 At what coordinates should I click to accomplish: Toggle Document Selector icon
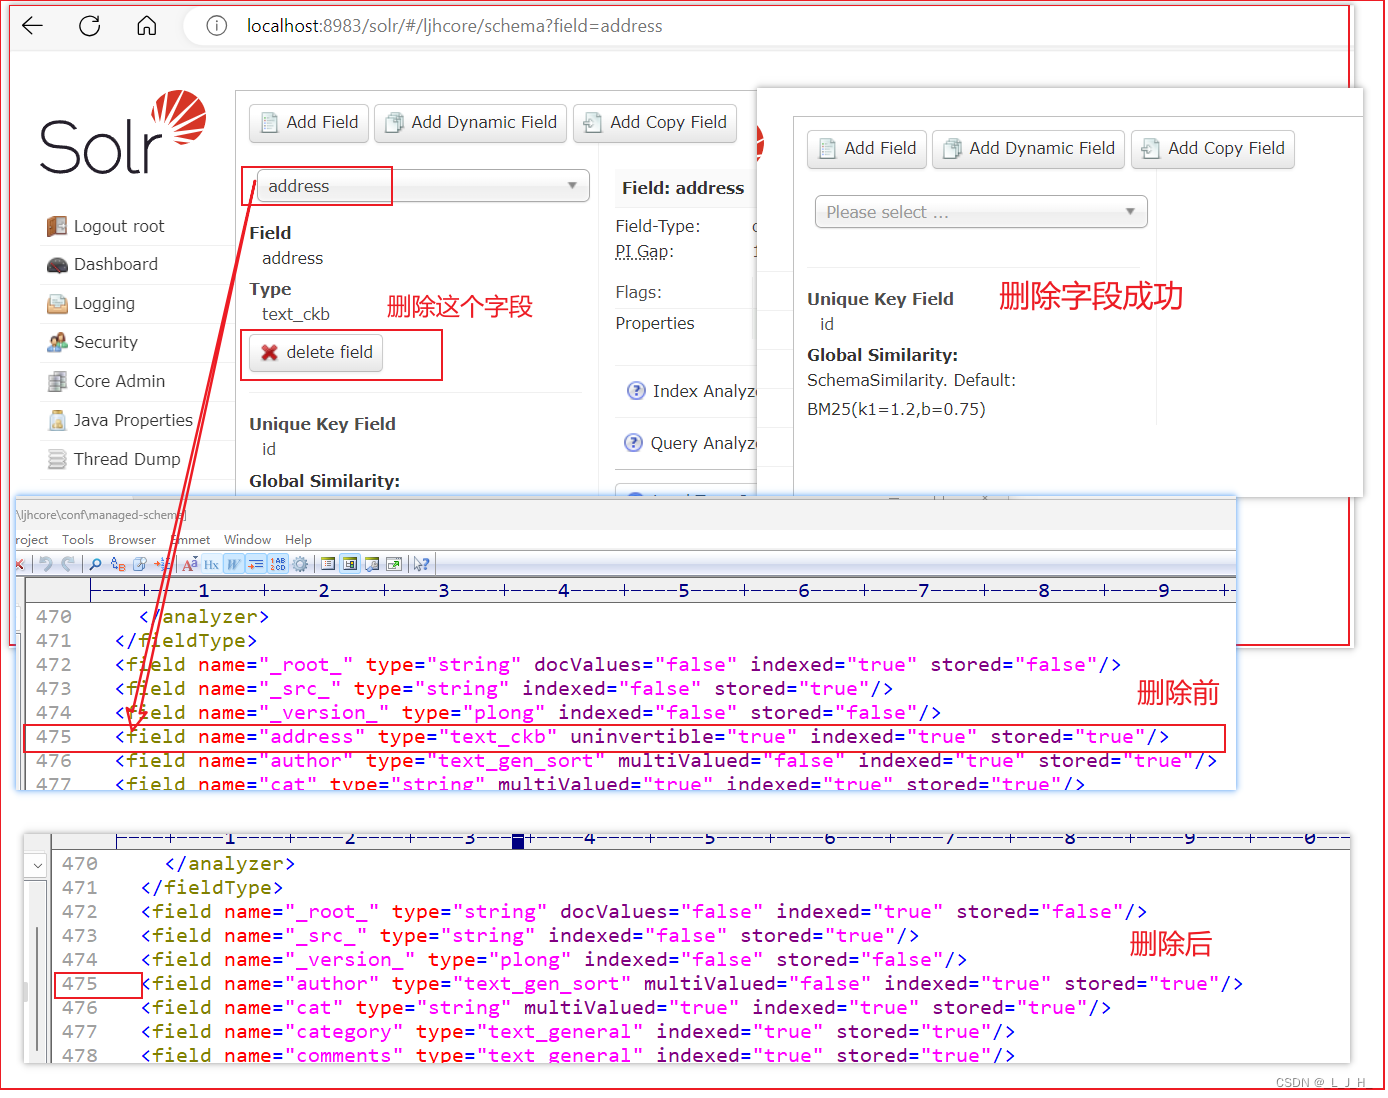pyautogui.click(x=328, y=564)
